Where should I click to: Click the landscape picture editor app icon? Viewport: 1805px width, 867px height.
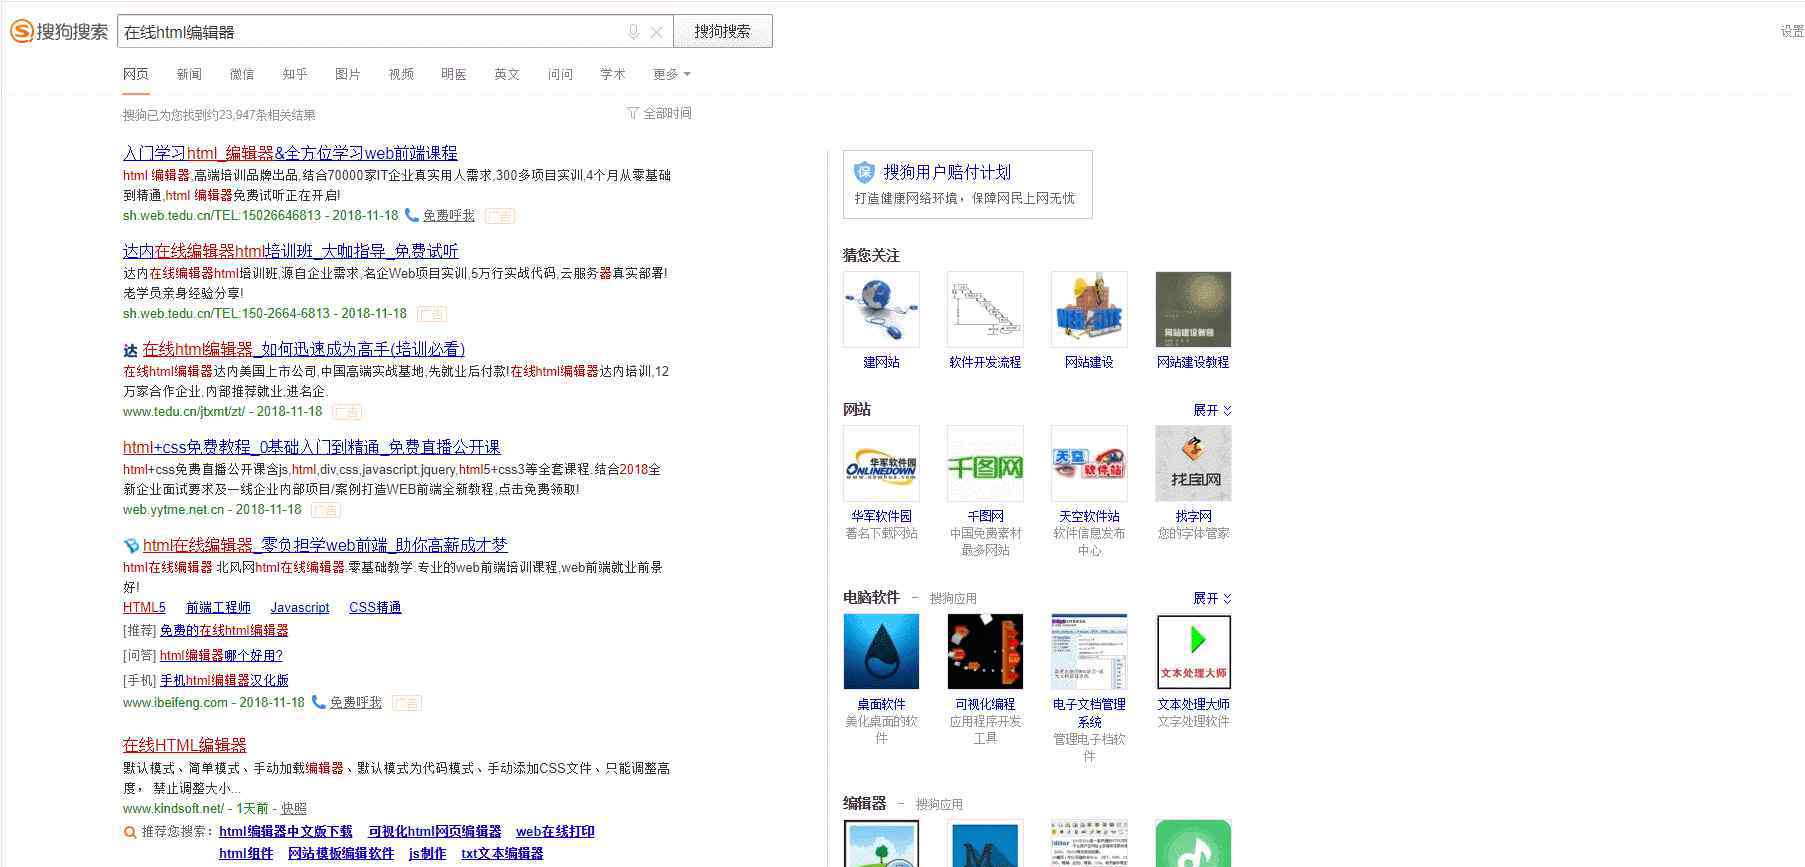pyautogui.click(x=881, y=844)
